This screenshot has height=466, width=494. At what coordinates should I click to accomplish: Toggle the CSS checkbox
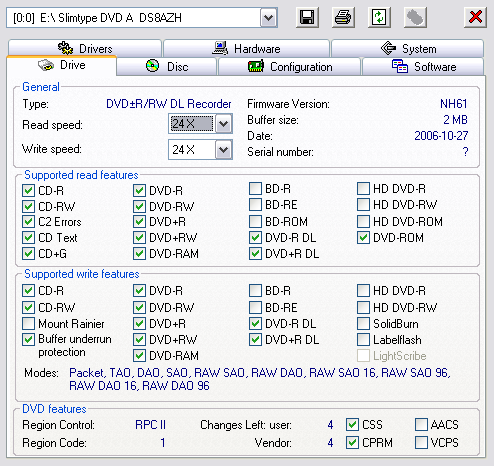click(352, 425)
